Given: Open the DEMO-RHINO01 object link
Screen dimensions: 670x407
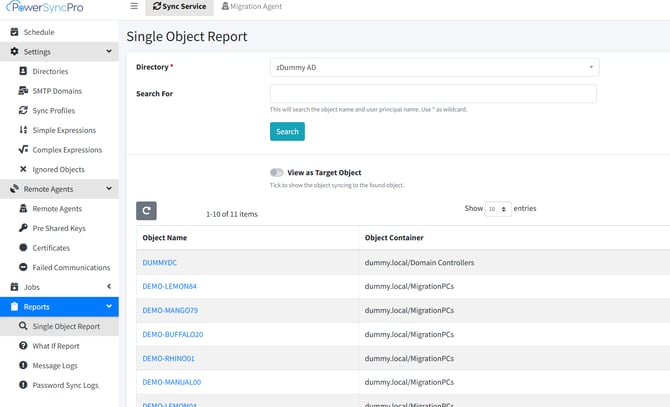Looking at the screenshot, I should click(x=168, y=358).
